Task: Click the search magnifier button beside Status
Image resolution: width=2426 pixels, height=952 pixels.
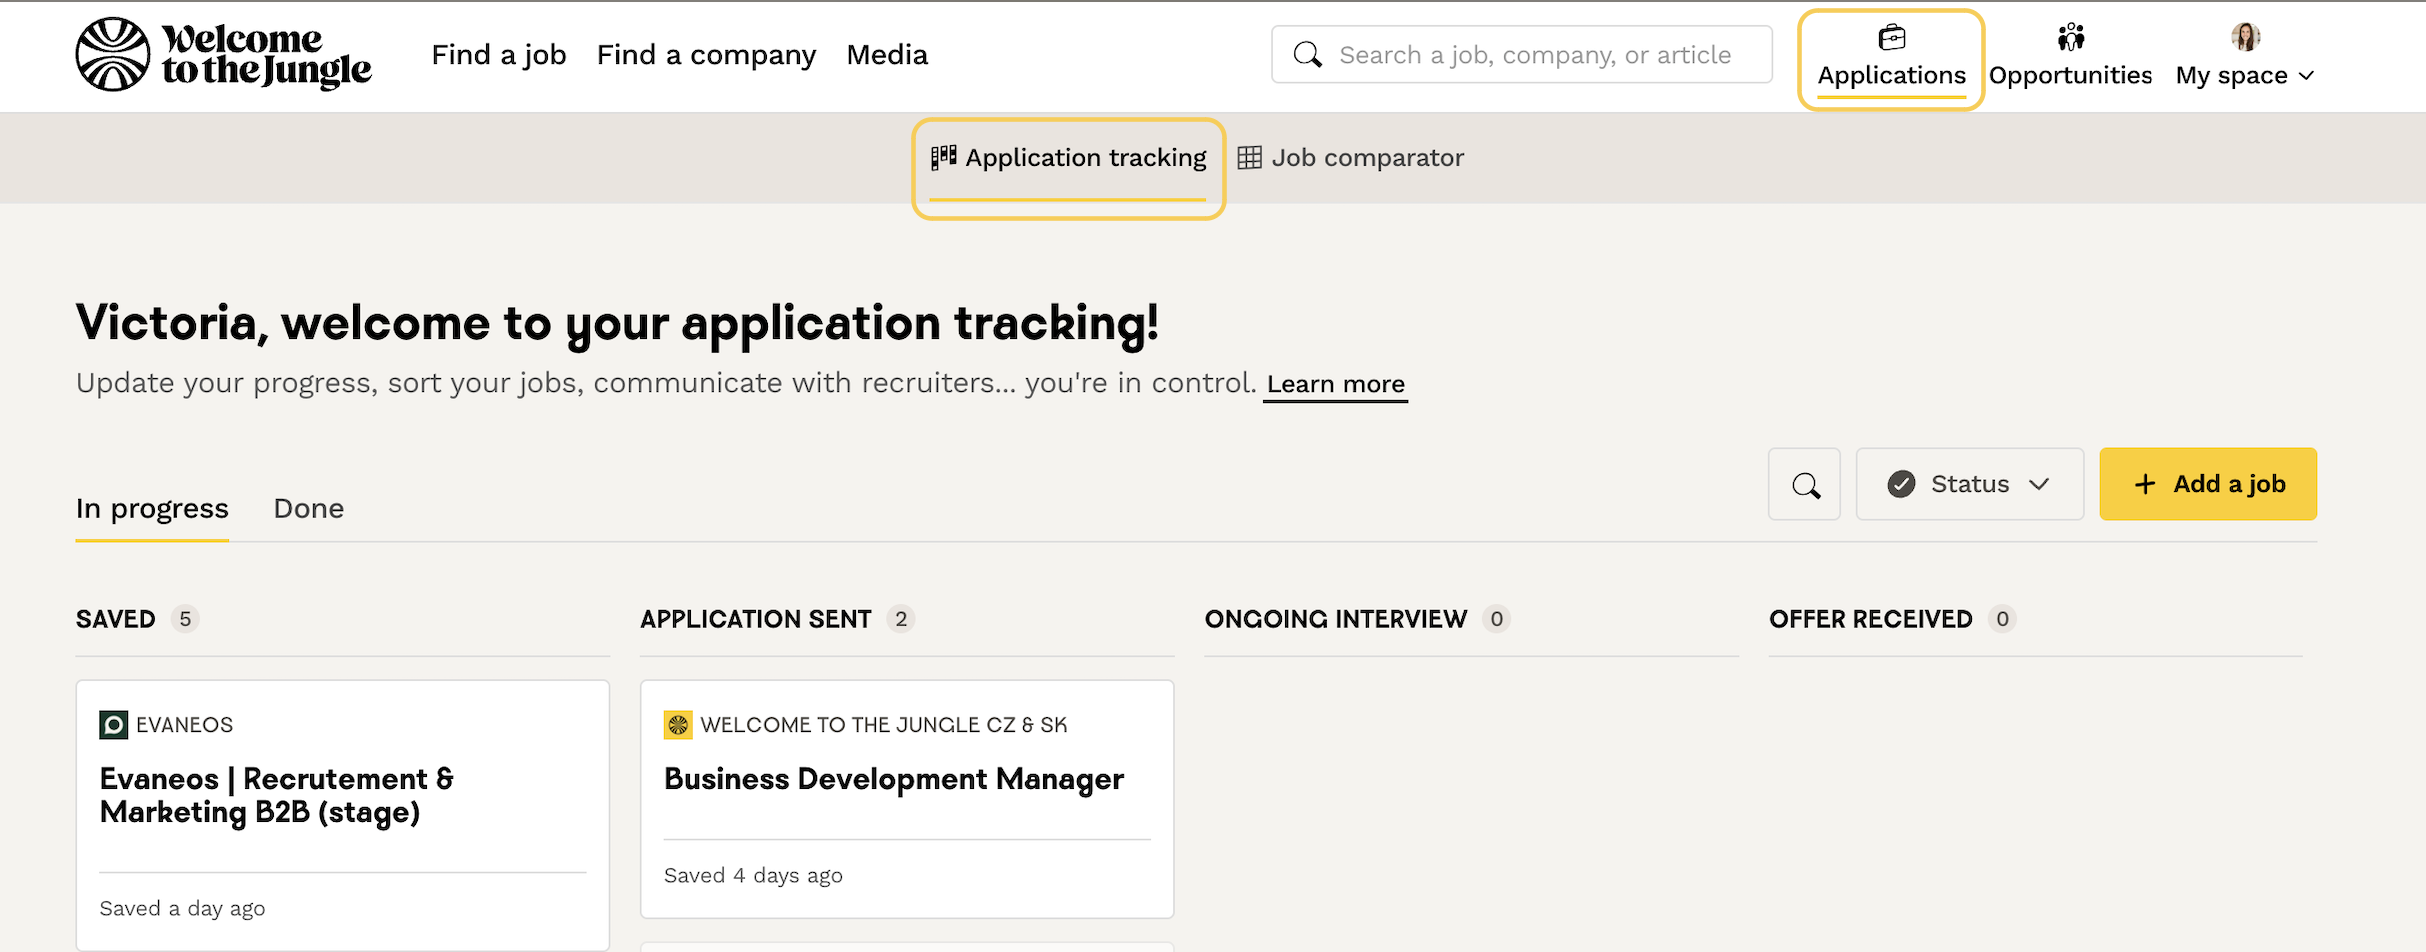Action: pyautogui.click(x=1805, y=485)
